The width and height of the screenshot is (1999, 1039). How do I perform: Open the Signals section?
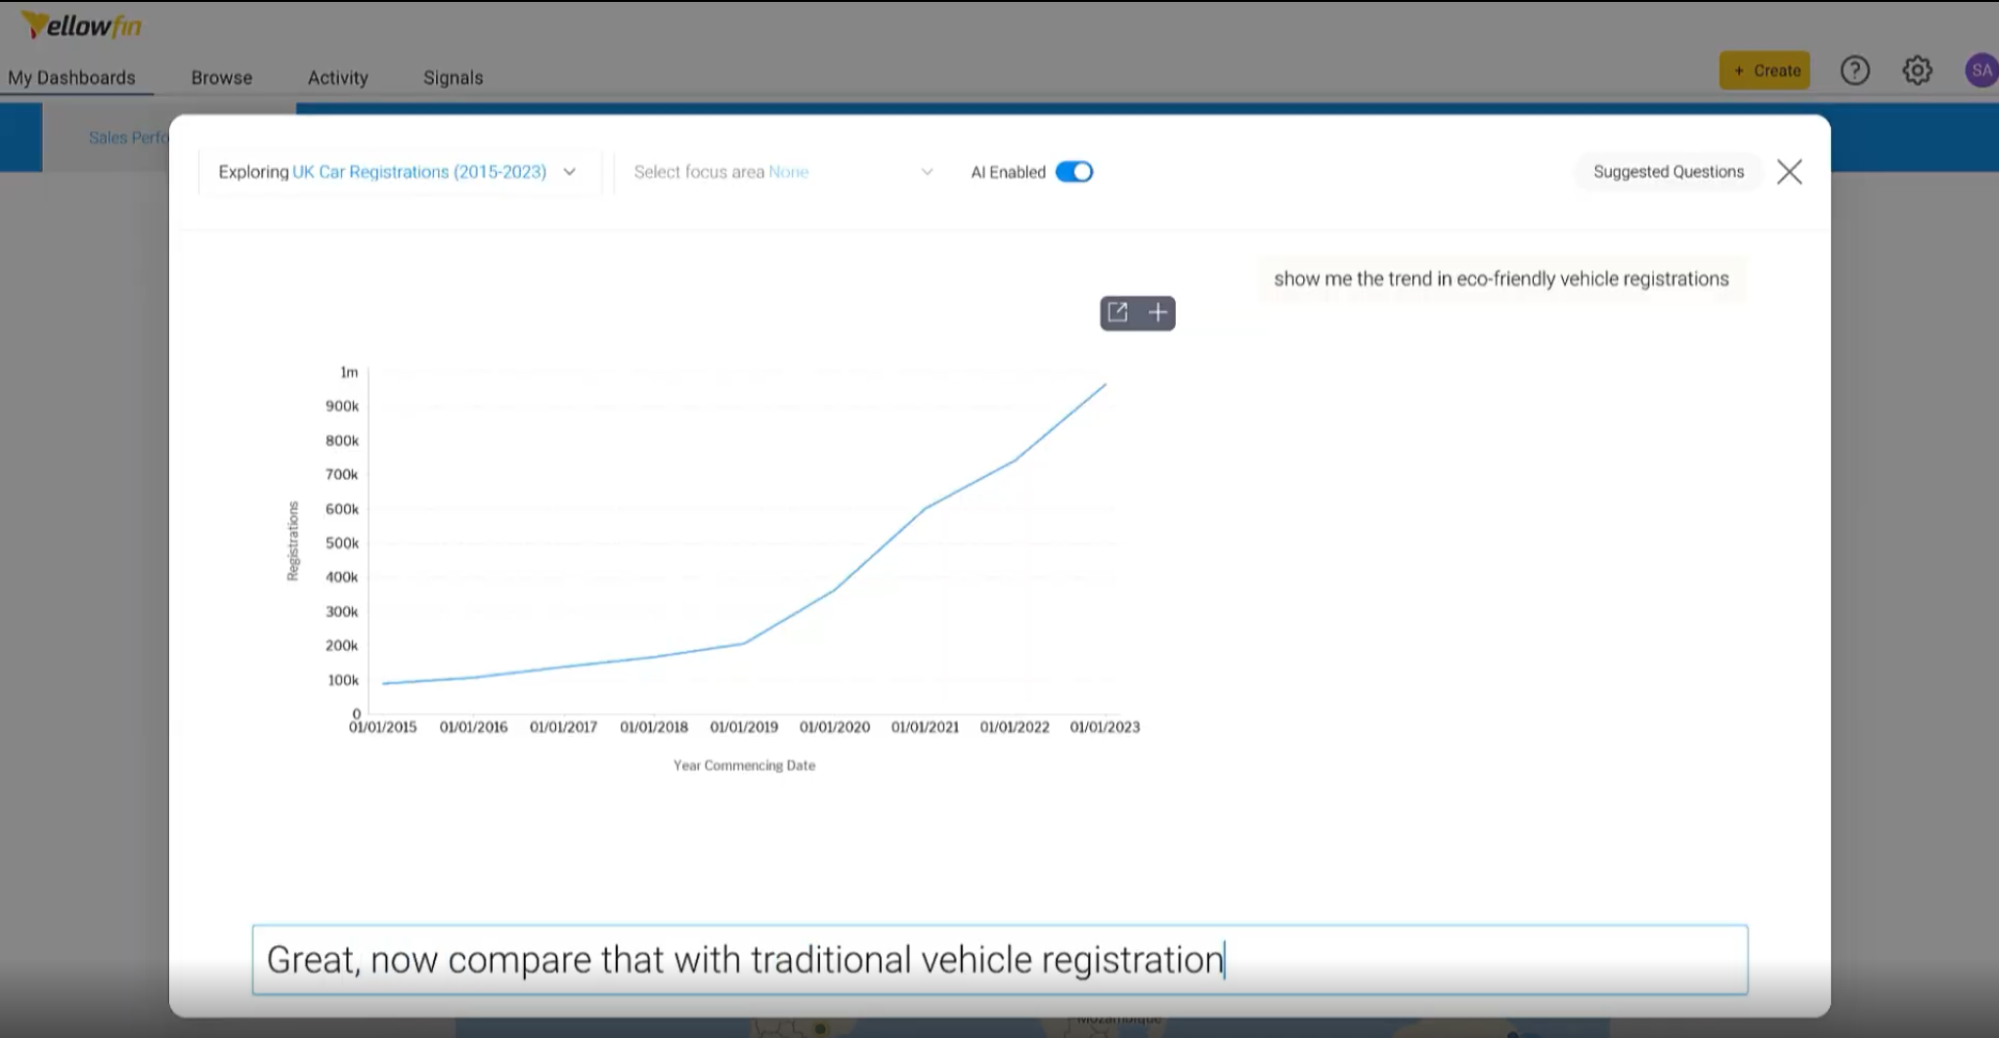click(453, 77)
